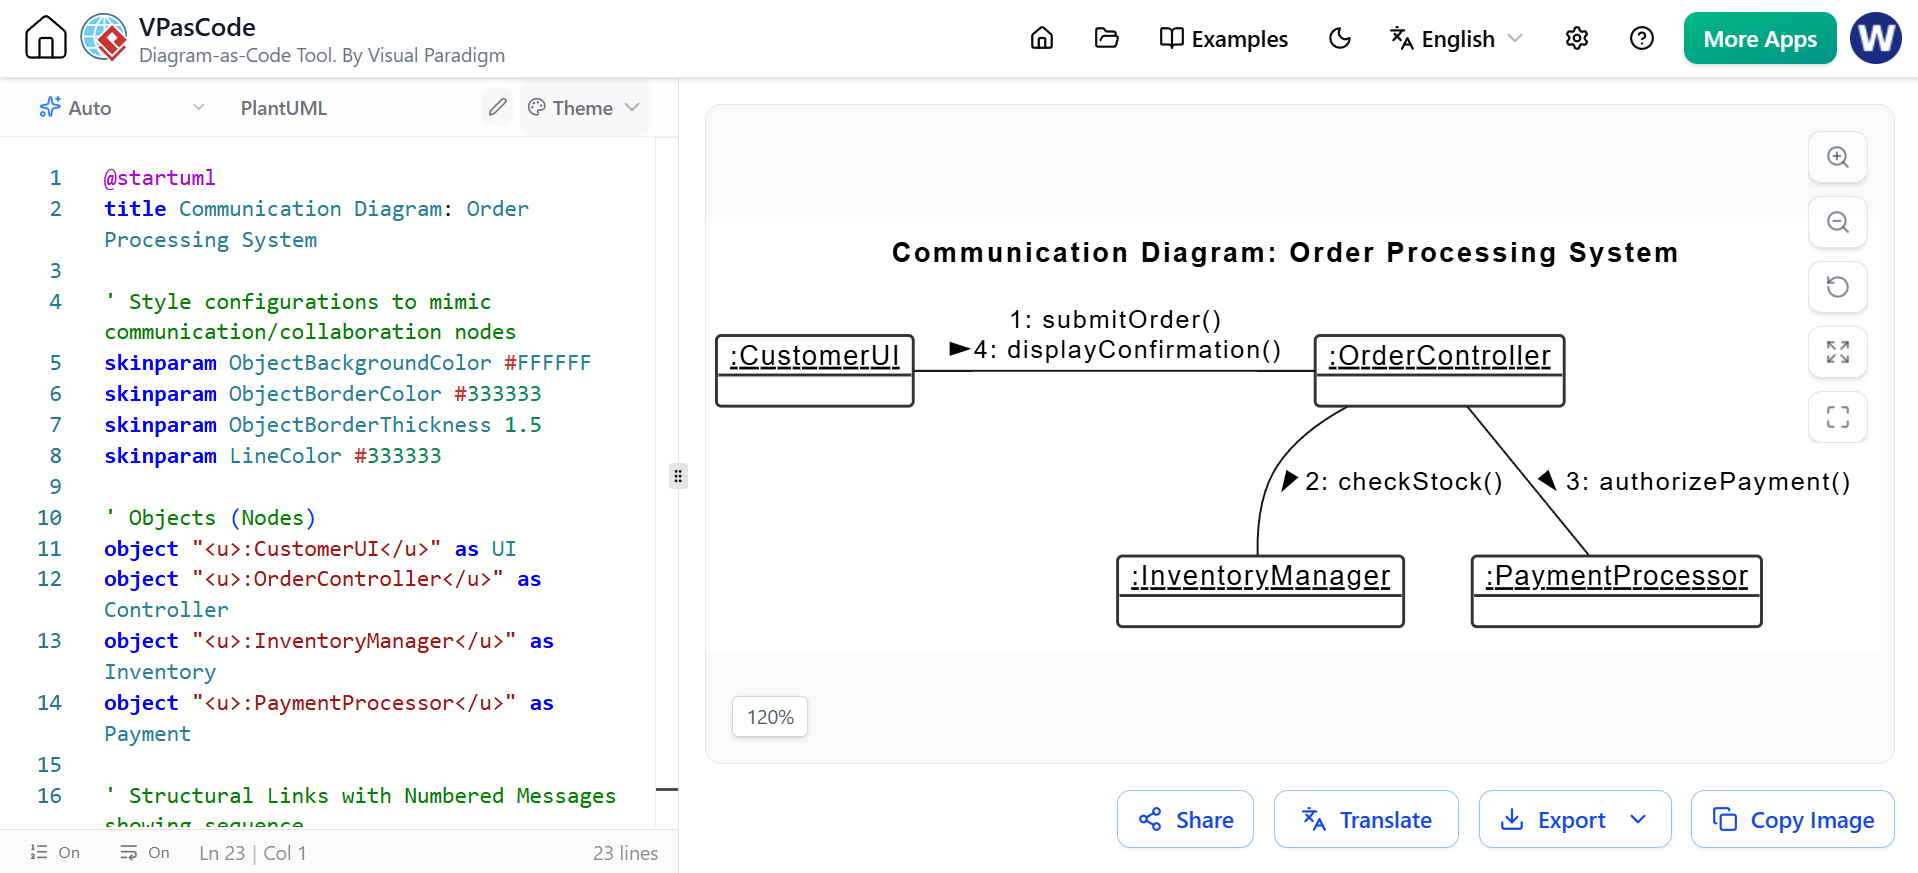Click the Translate button
The height and width of the screenshot is (873, 1918).
click(x=1366, y=819)
